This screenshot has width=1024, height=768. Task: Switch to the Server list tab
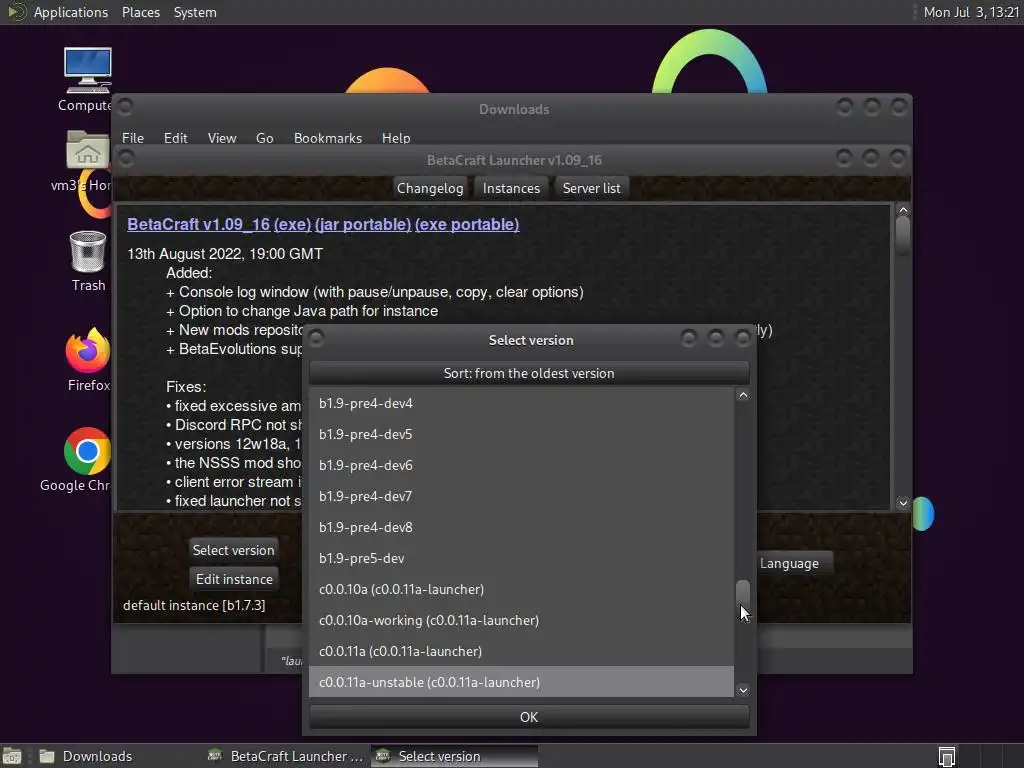pos(592,188)
